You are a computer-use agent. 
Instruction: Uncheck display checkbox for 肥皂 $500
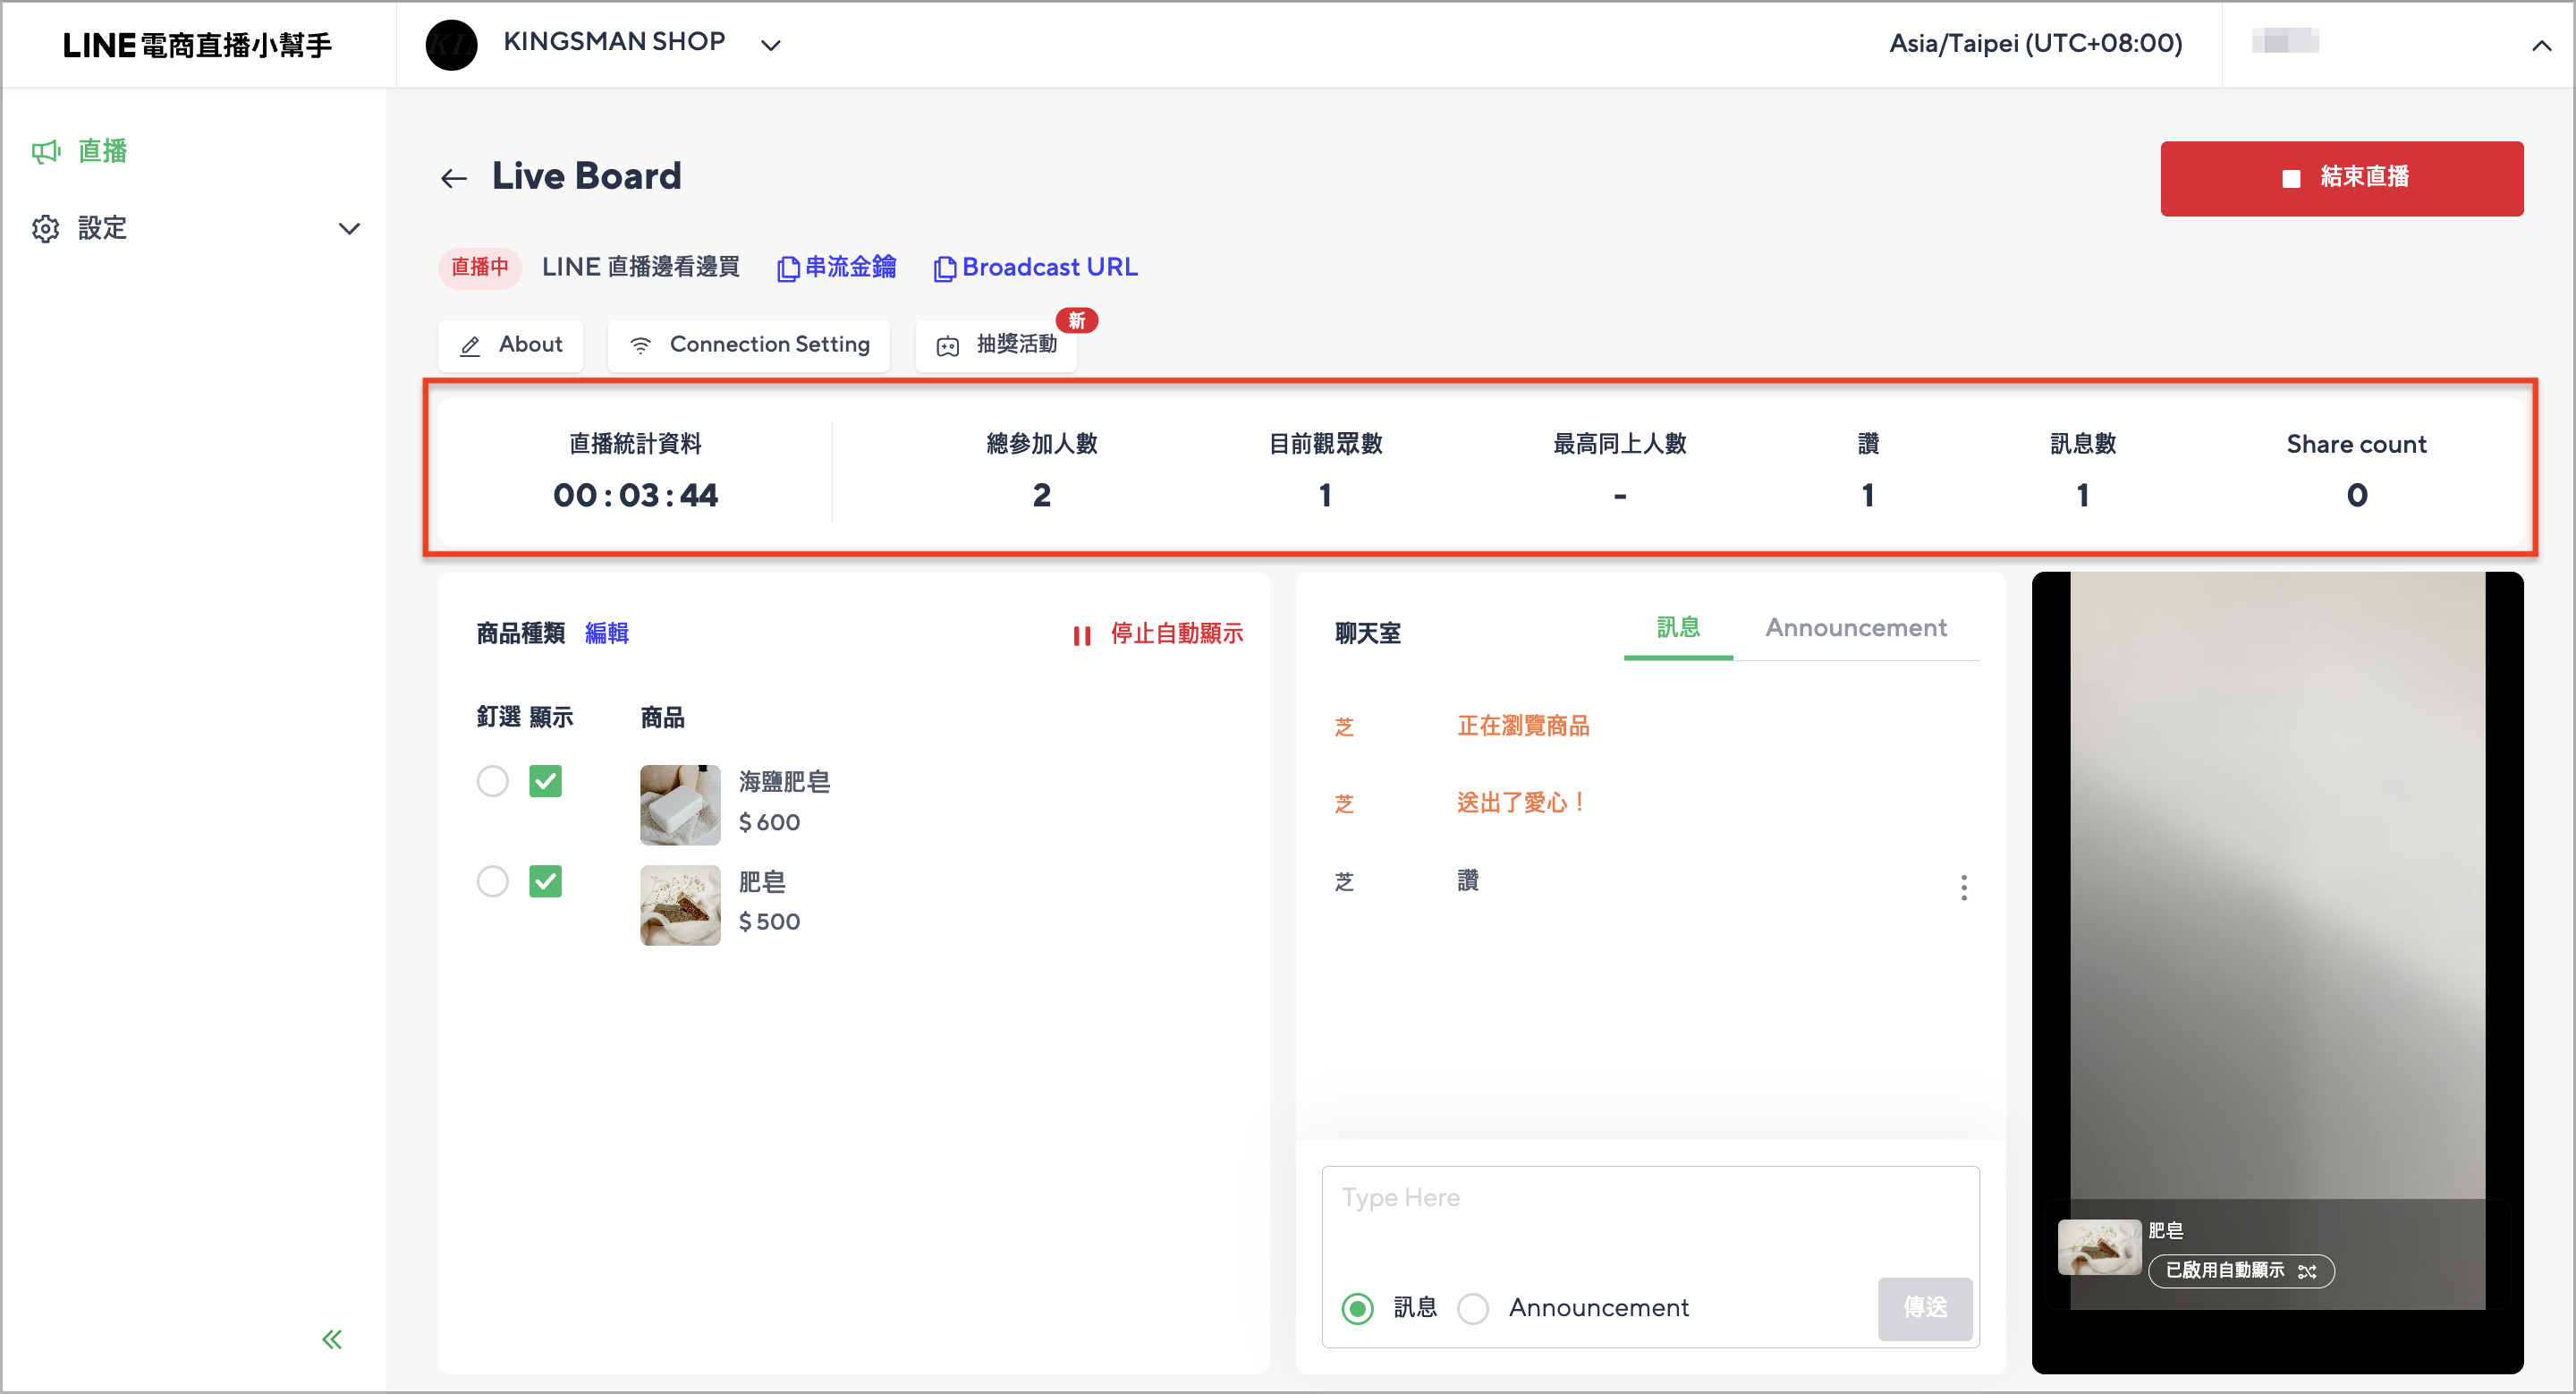point(545,880)
